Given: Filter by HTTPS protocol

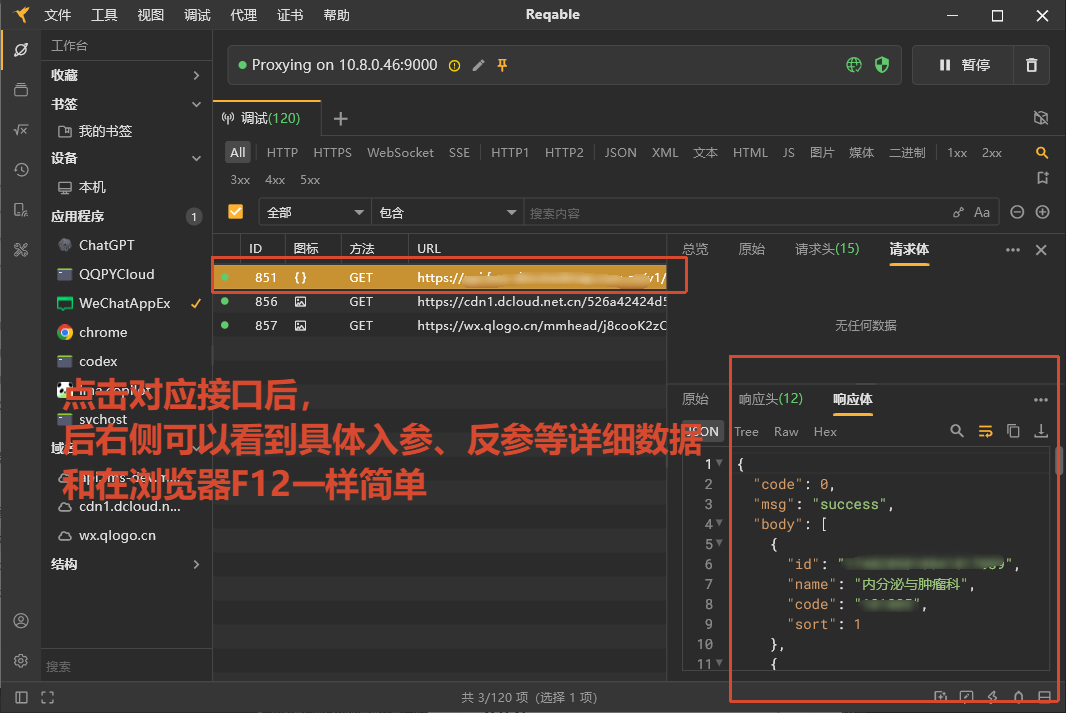Looking at the screenshot, I should tap(332, 153).
